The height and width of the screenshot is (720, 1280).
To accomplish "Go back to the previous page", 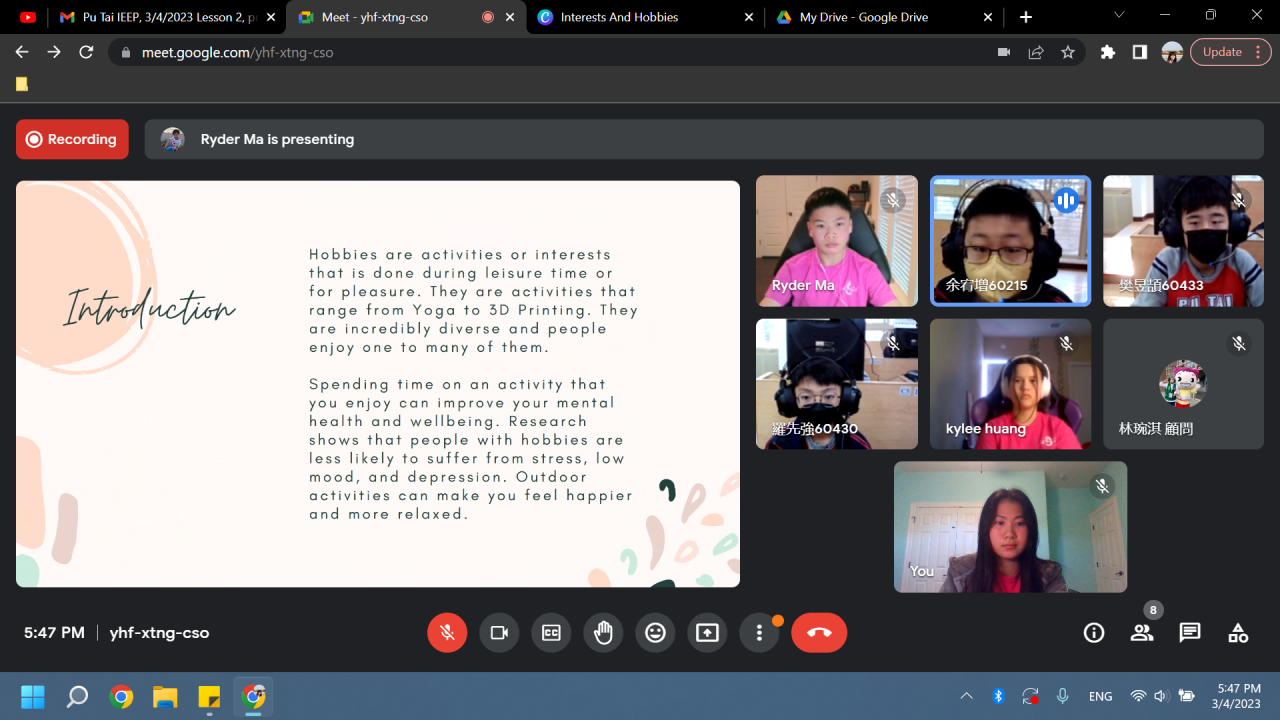I will (22, 52).
